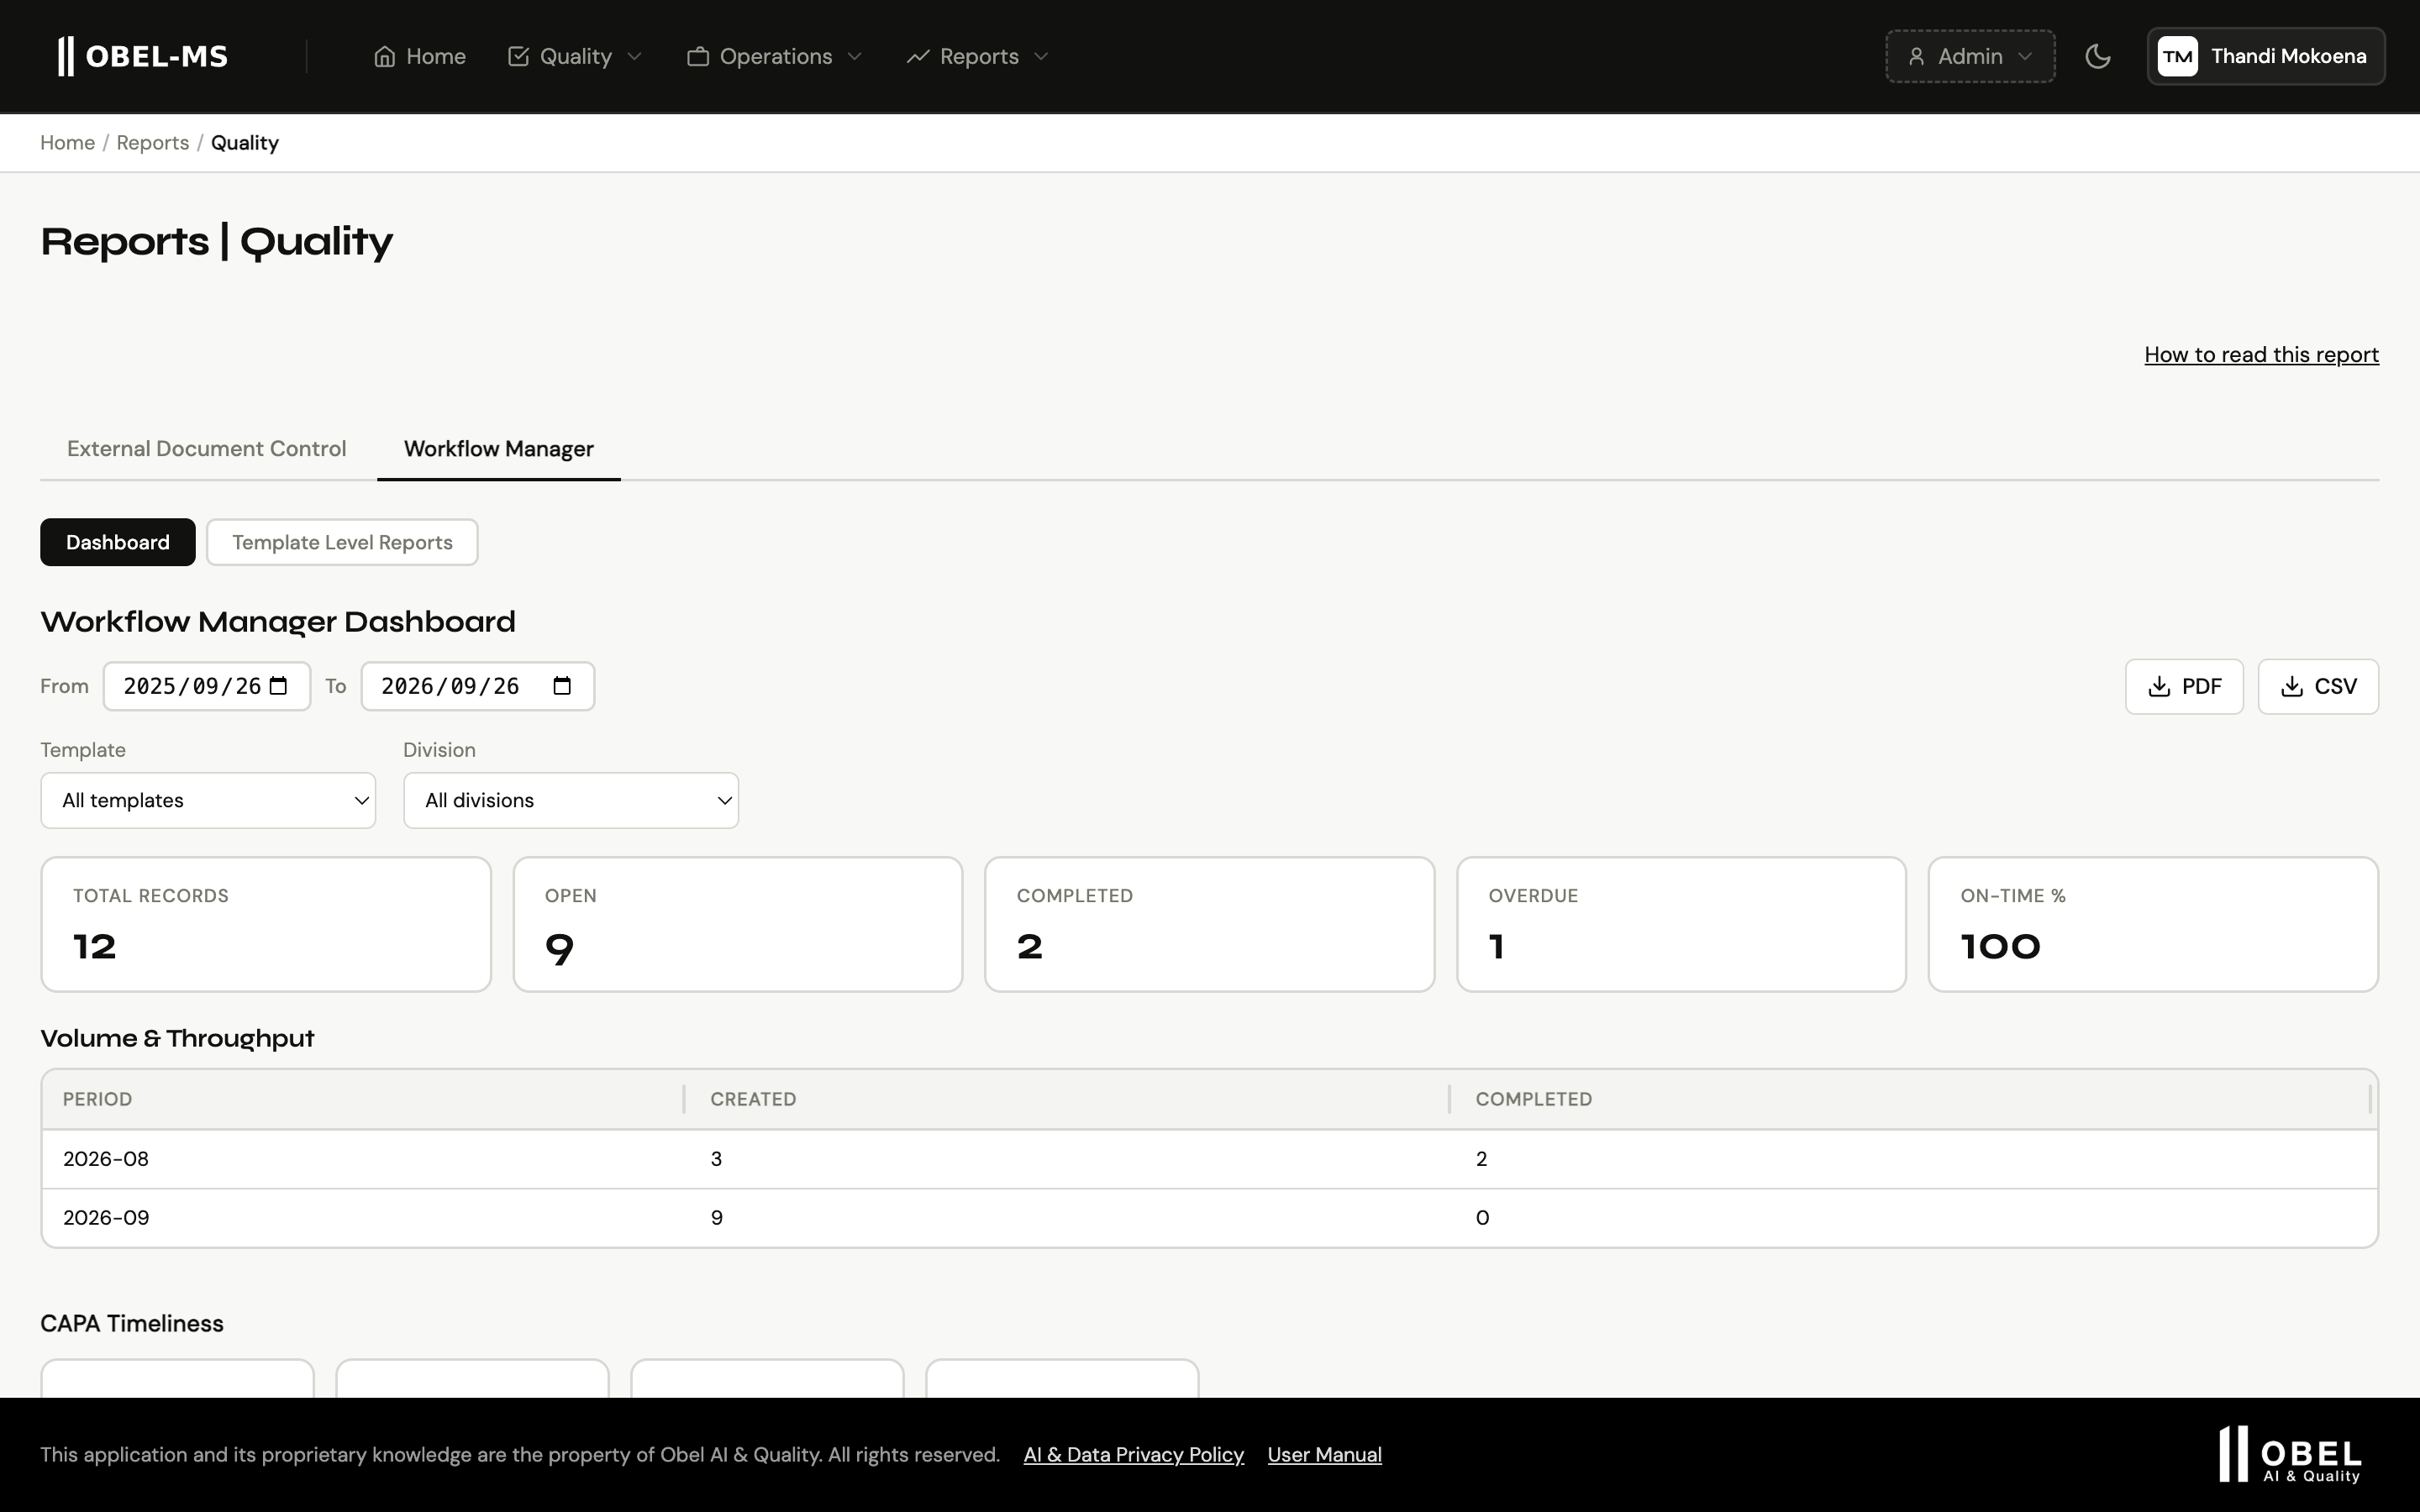Click created value 9 in 2026-09 row
This screenshot has height=1512, width=2420.
point(717,1218)
